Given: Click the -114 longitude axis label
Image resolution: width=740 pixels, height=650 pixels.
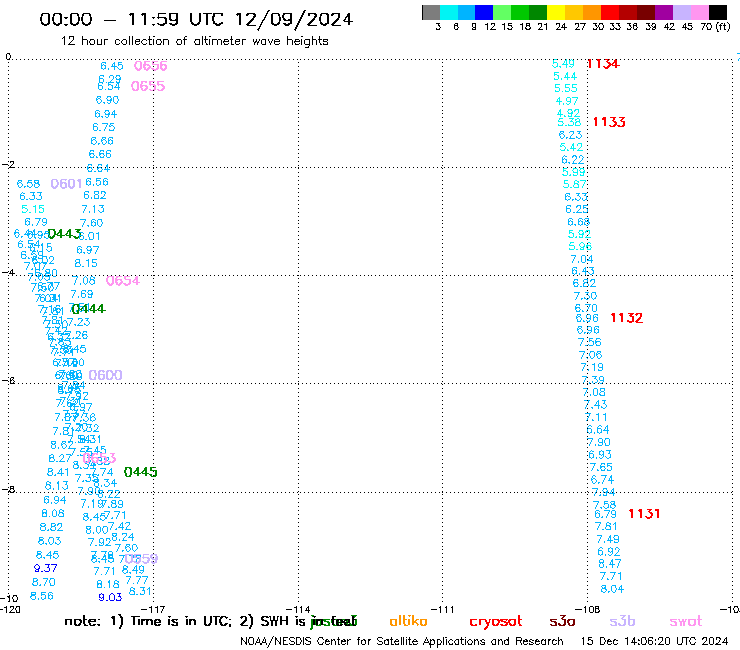Looking at the screenshot, I should (298, 609).
